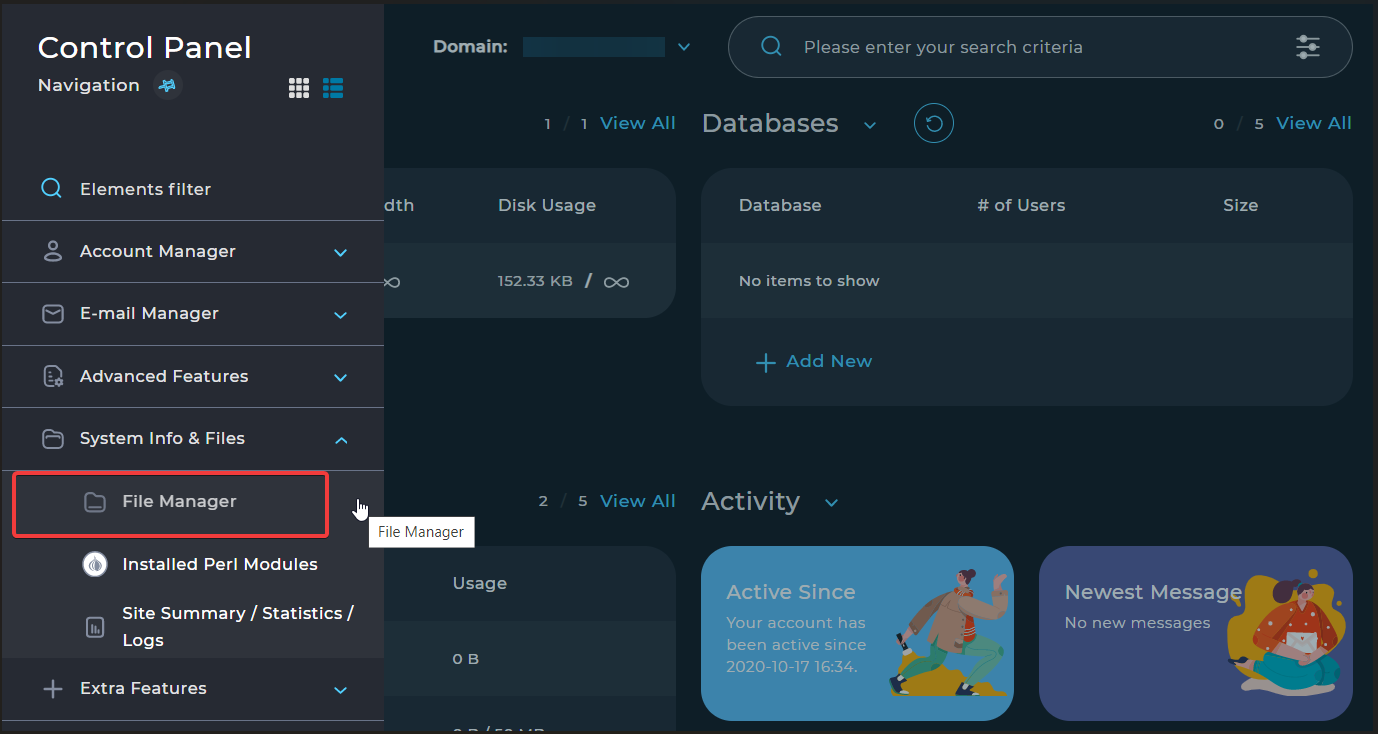
Task: Click the Site Summary statistics icon
Action: pos(94,627)
